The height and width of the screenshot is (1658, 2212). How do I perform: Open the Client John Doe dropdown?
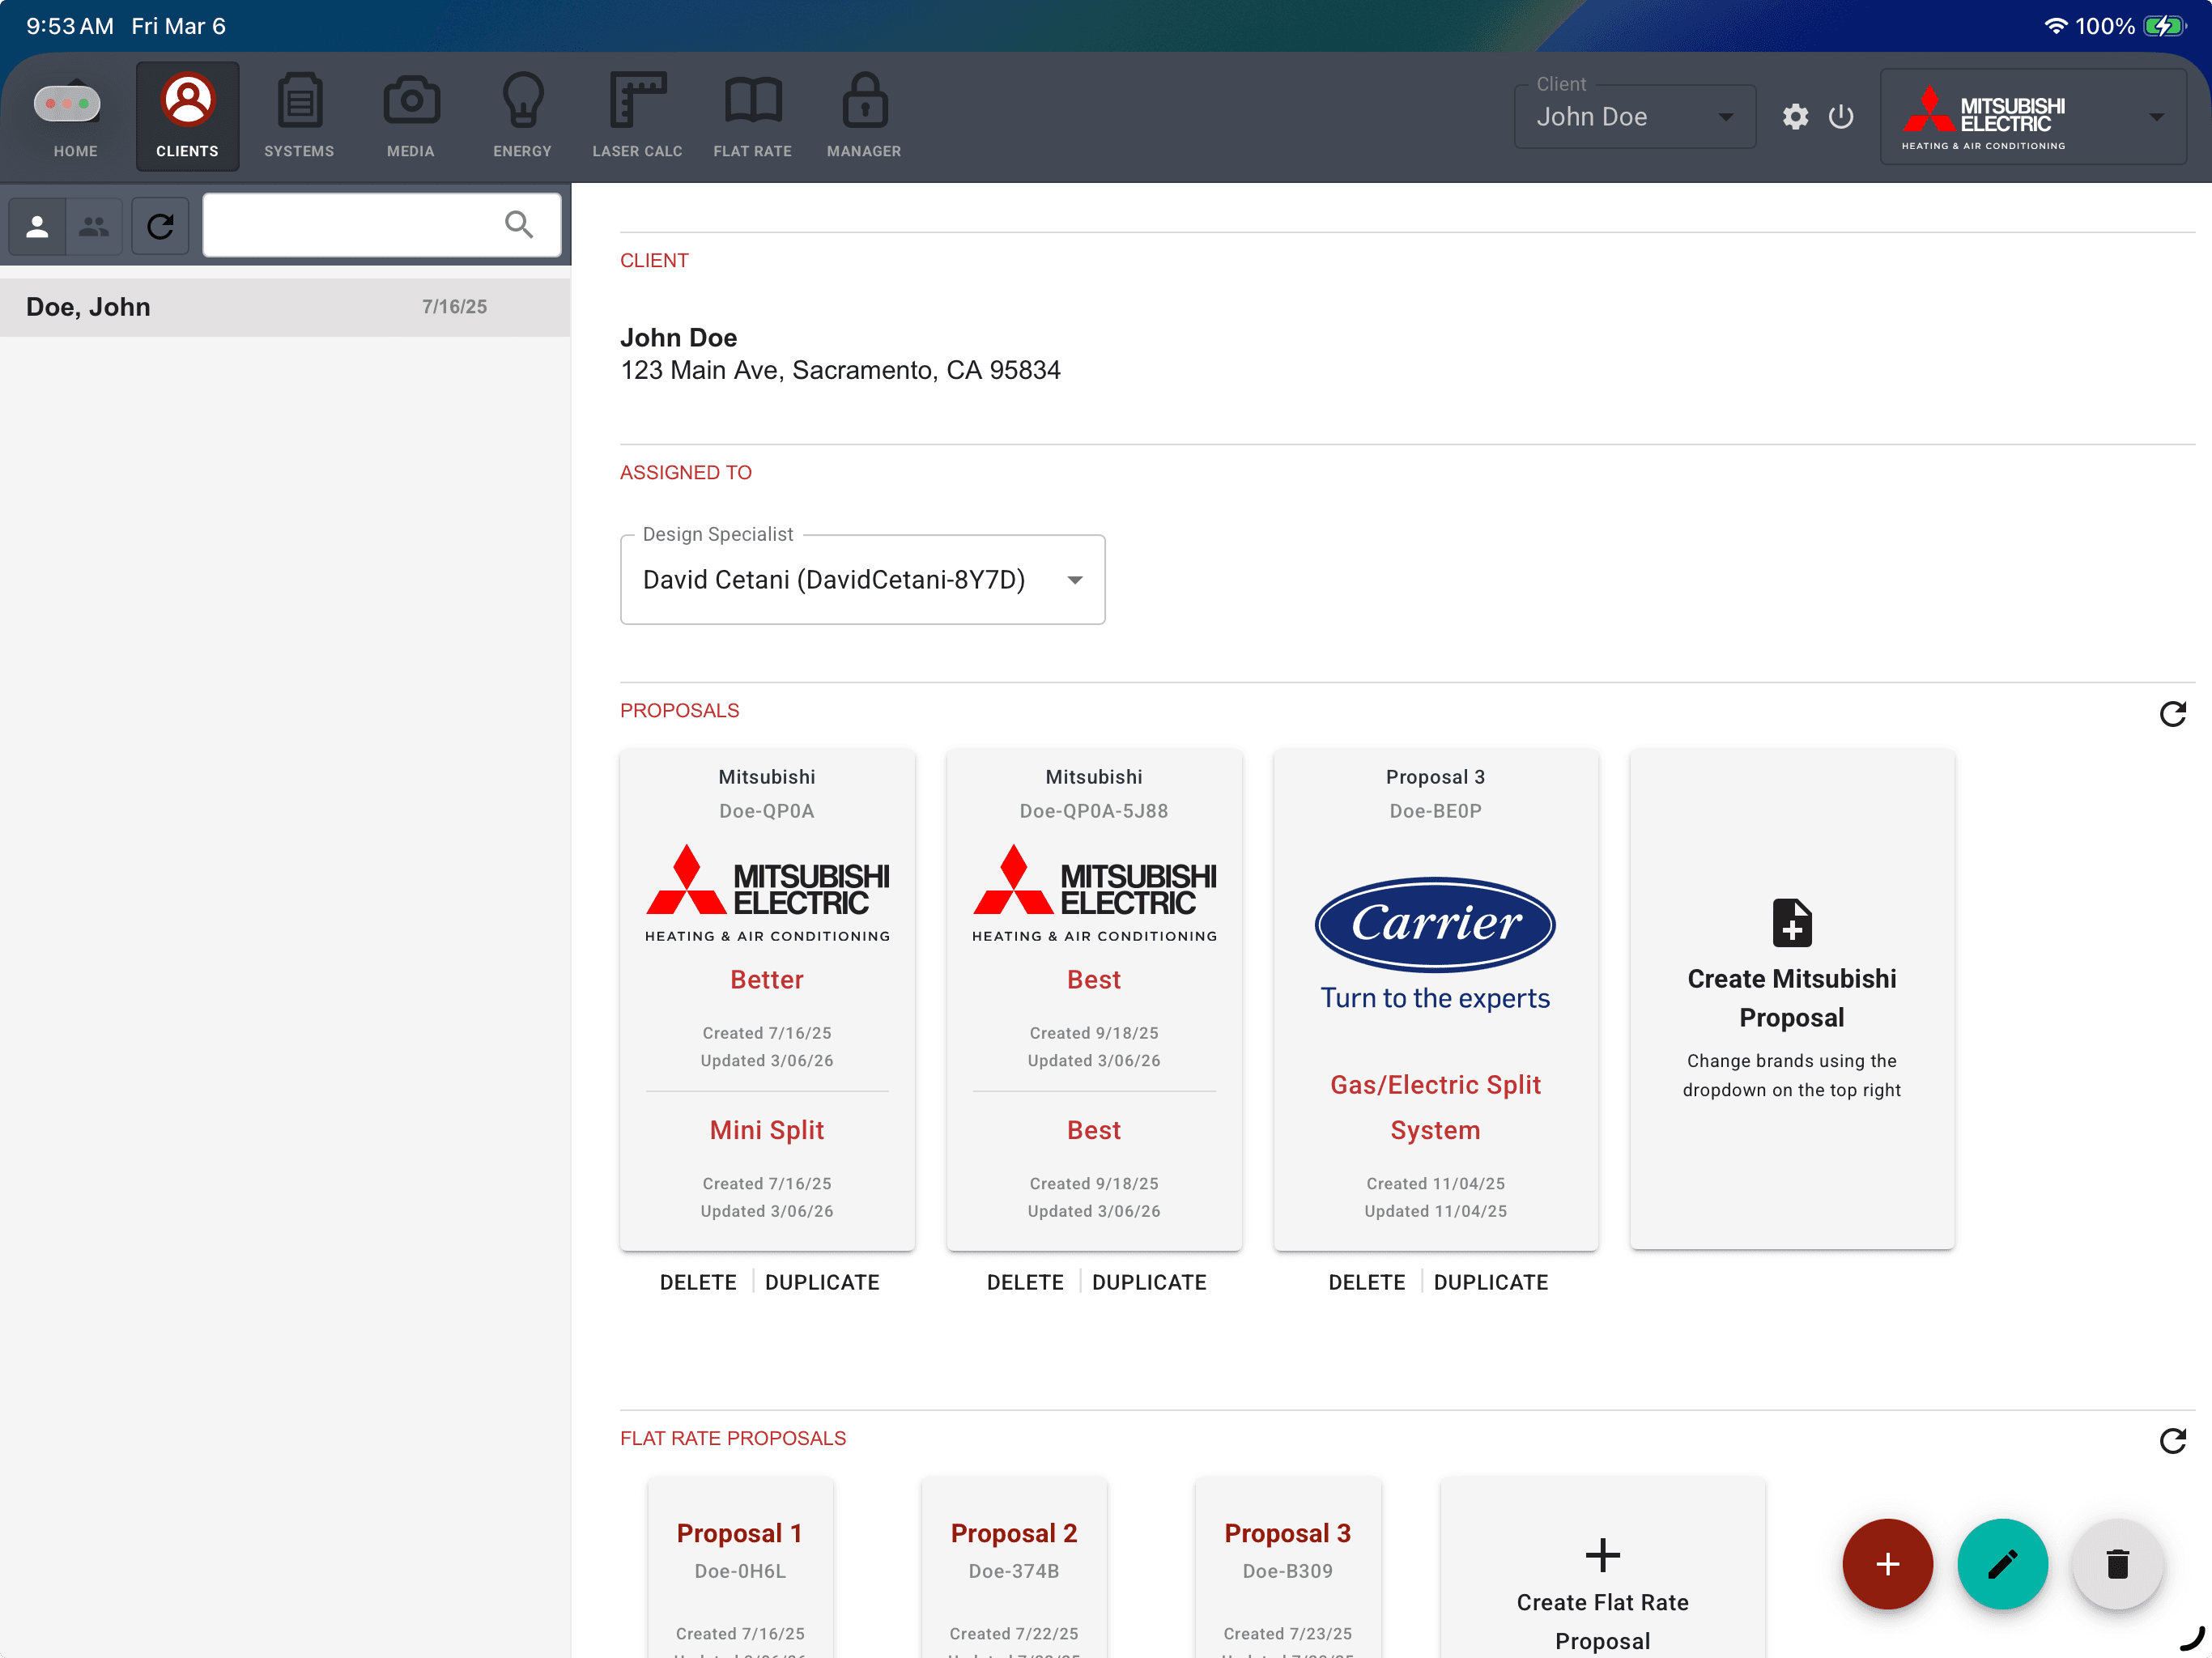pos(1634,116)
